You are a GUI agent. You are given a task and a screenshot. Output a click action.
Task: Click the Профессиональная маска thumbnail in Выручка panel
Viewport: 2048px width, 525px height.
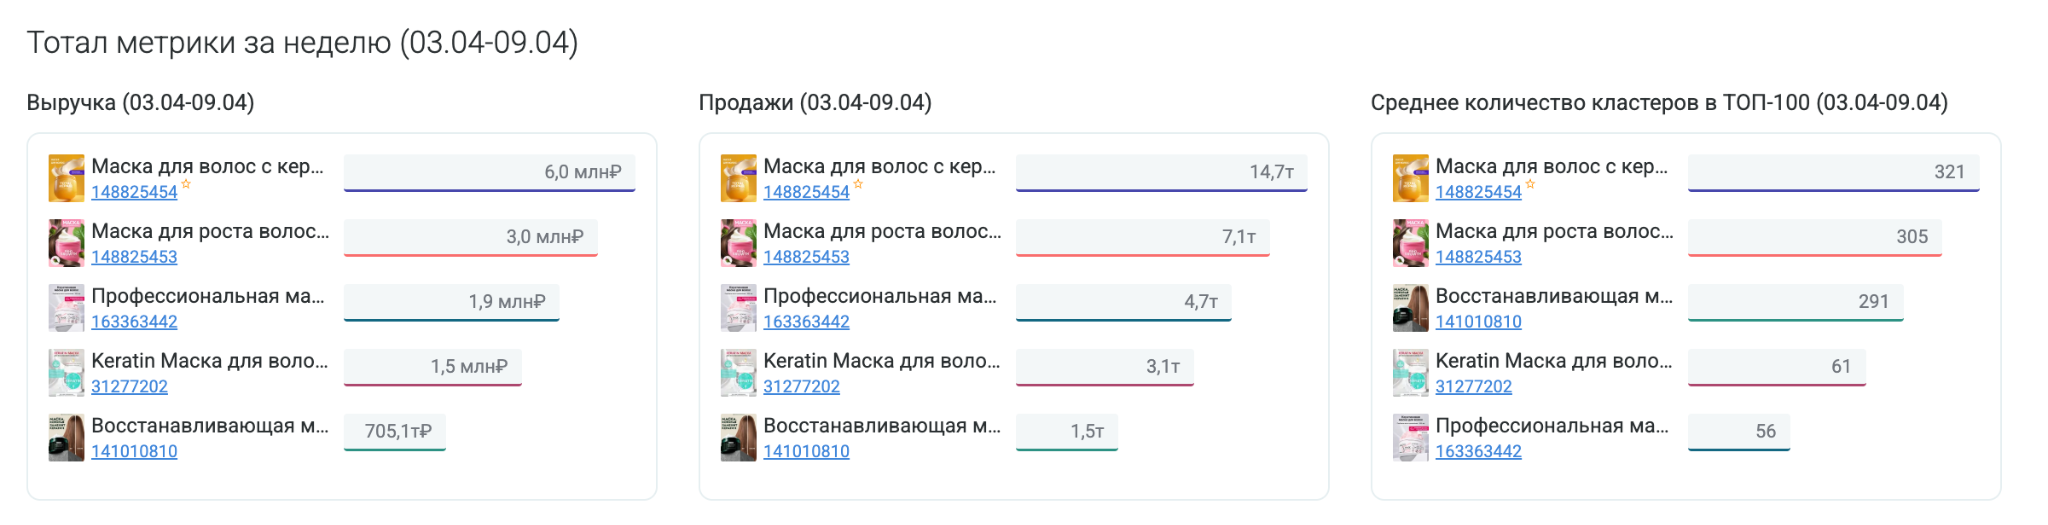66,308
